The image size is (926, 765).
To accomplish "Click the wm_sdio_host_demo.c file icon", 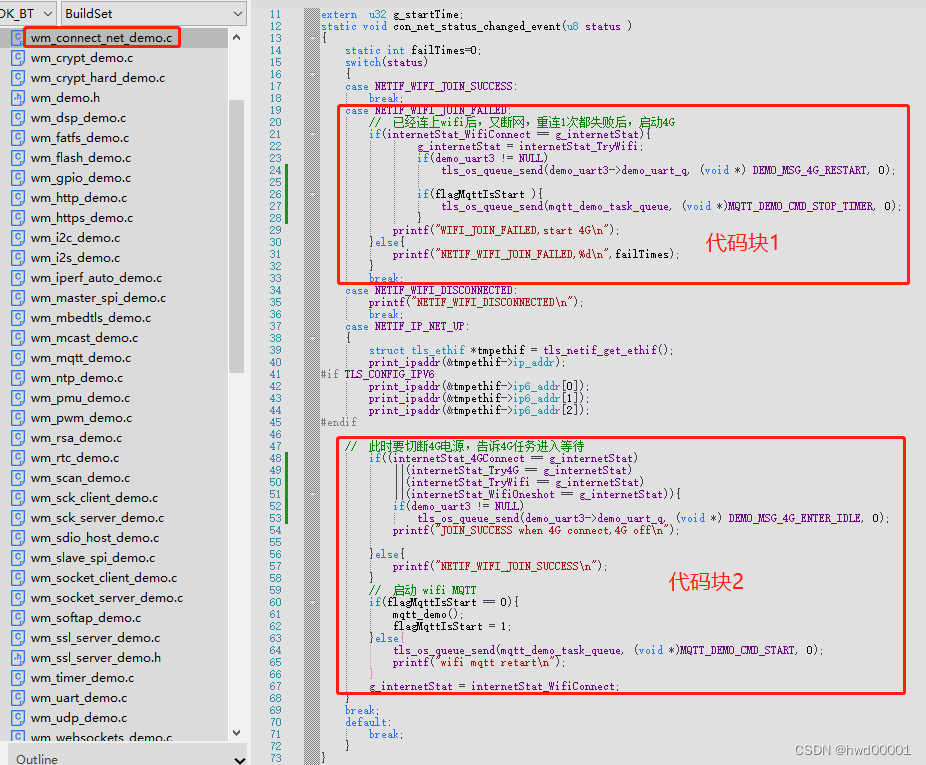I will pos(18,538).
